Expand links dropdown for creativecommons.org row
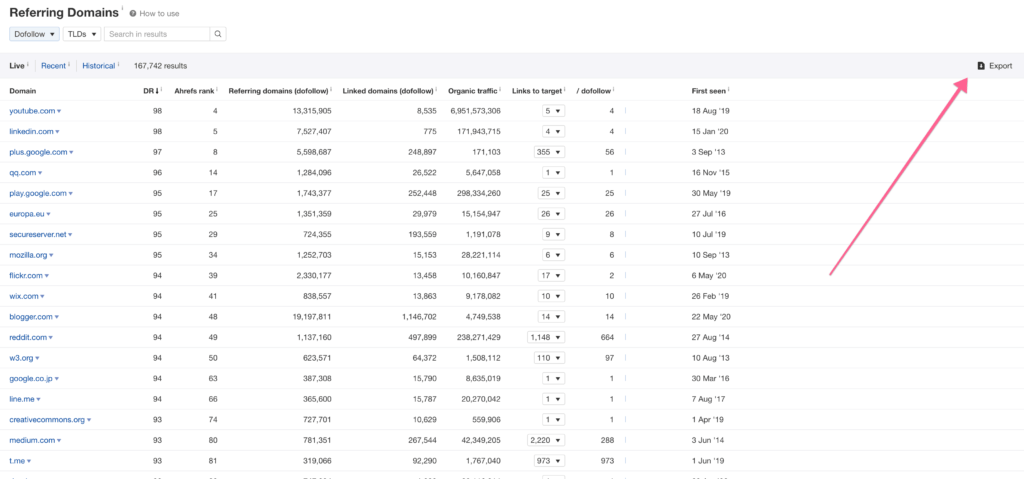Screen dimensions: 1024x479 tap(554, 420)
